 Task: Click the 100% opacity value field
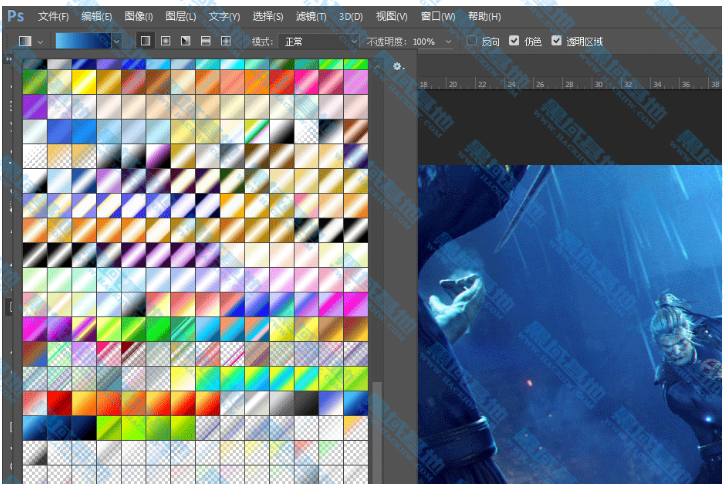tap(424, 42)
